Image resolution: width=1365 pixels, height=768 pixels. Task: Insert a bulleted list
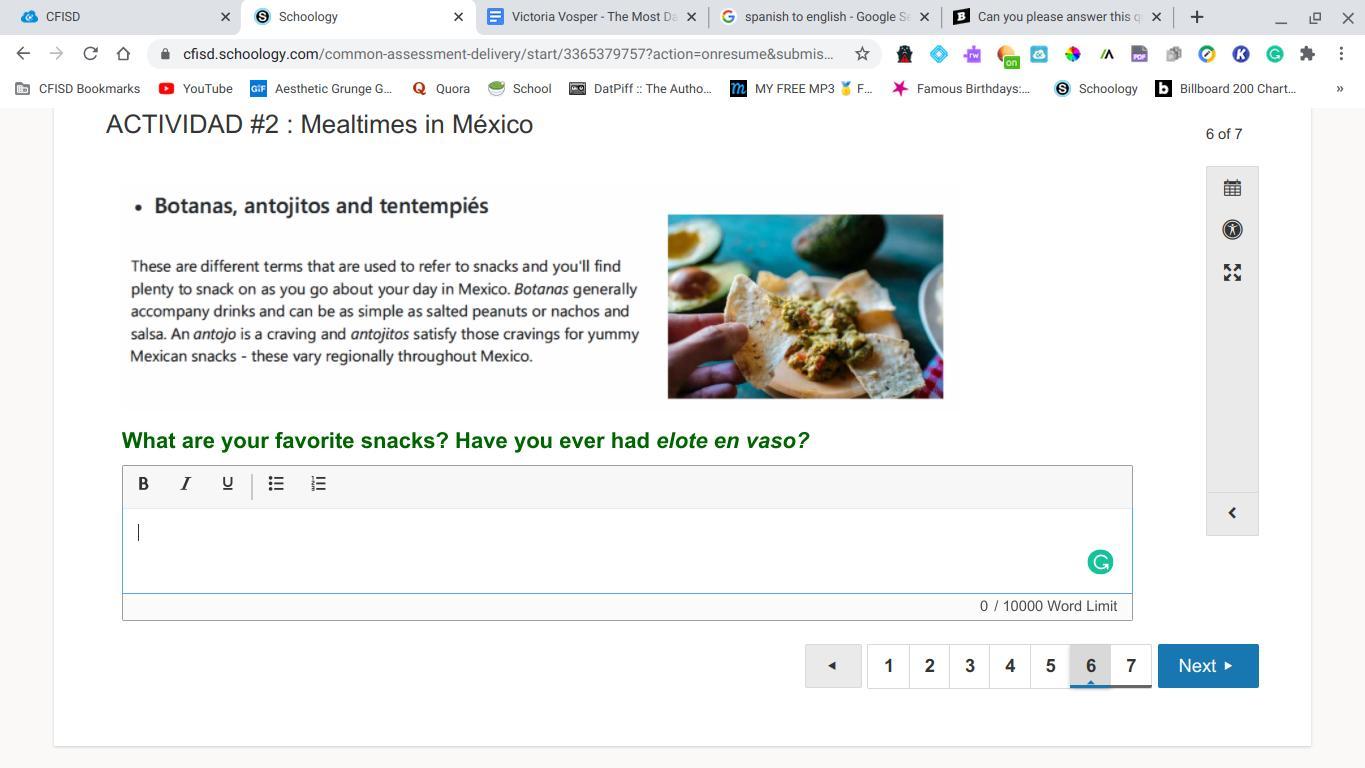(276, 484)
